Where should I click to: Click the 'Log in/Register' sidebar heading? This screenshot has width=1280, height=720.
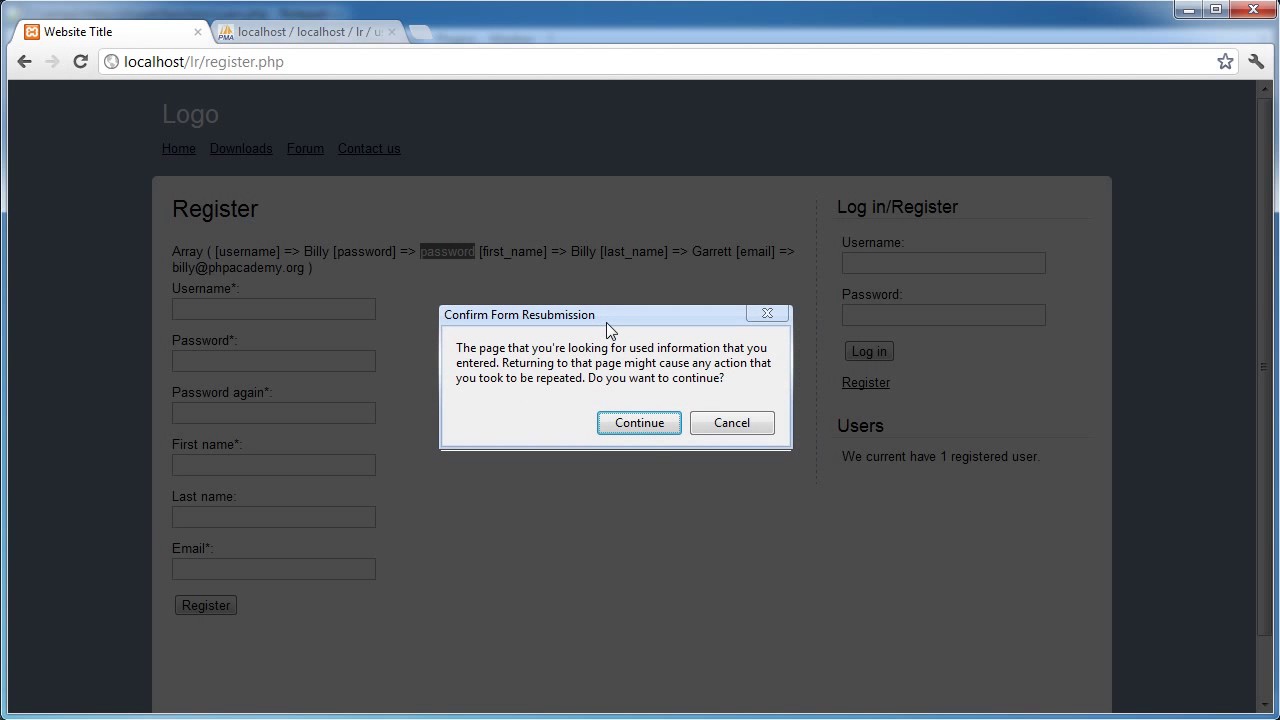pyautogui.click(x=897, y=207)
